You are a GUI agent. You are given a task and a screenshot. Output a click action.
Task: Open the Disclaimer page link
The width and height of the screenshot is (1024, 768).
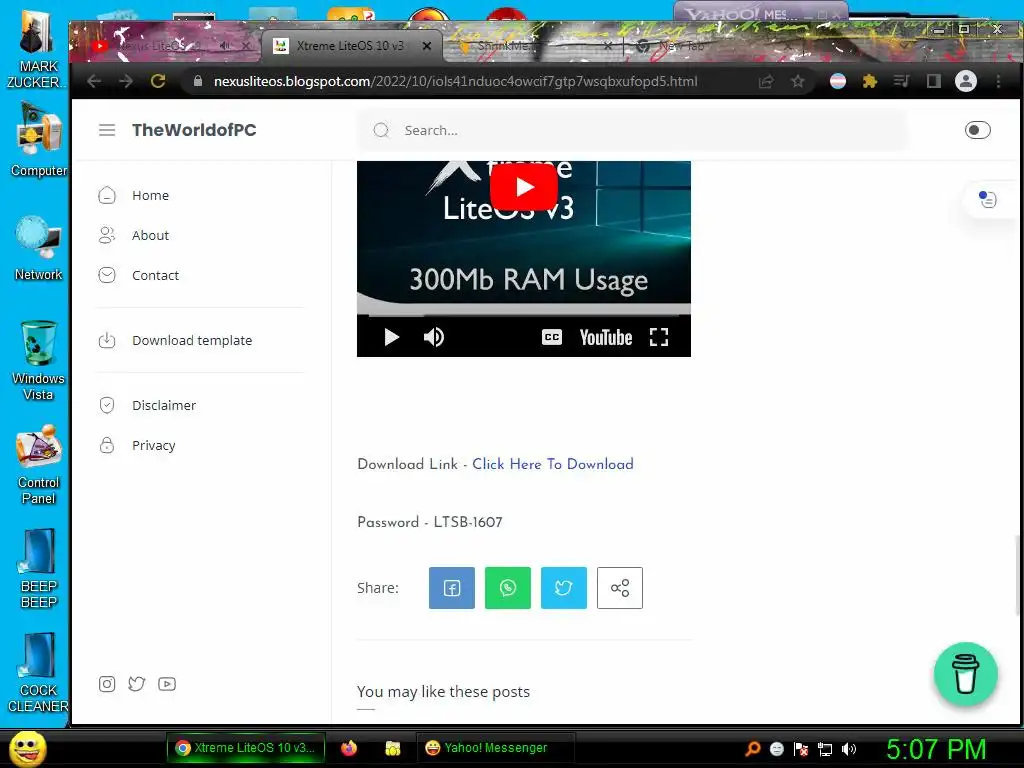164,405
